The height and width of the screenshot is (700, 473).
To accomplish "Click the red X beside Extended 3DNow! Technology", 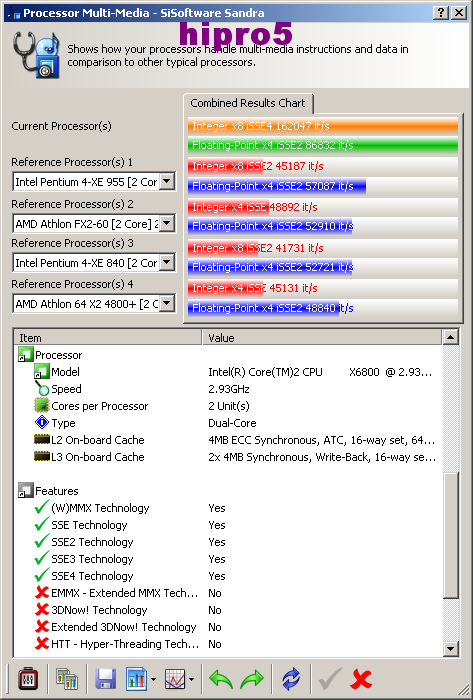I will (41, 626).
